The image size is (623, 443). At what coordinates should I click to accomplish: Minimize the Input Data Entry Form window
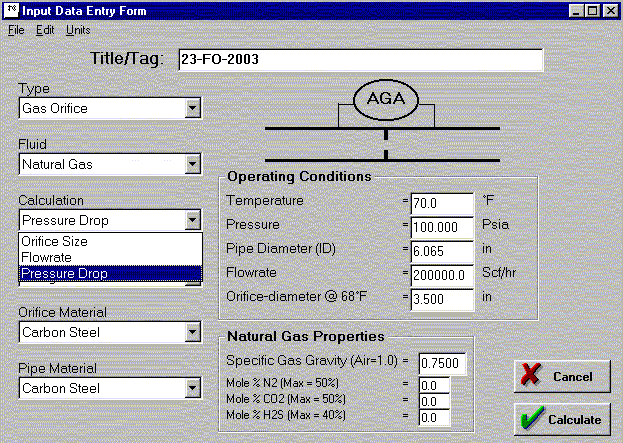[x=576, y=11]
